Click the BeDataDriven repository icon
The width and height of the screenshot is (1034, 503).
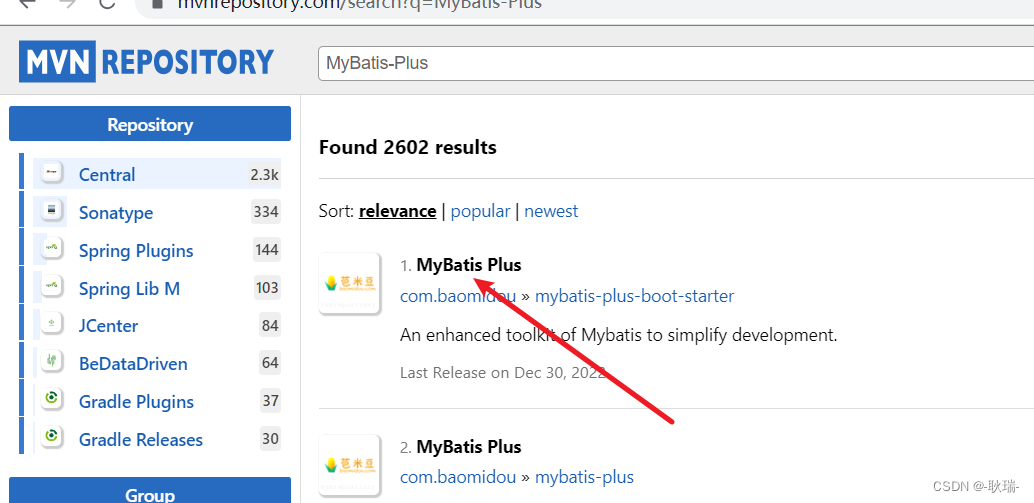click(51, 363)
